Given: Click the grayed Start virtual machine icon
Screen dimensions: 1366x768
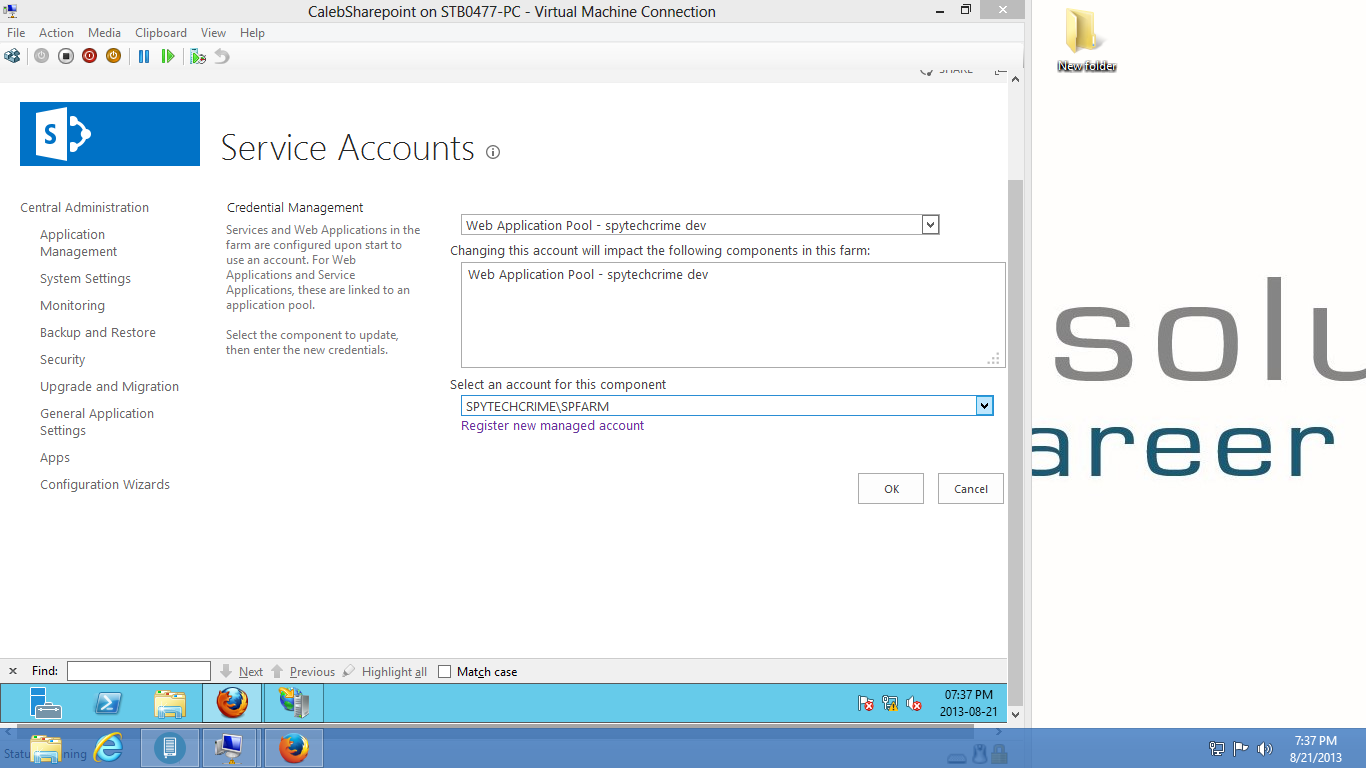Looking at the screenshot, I should click(41, 56).
